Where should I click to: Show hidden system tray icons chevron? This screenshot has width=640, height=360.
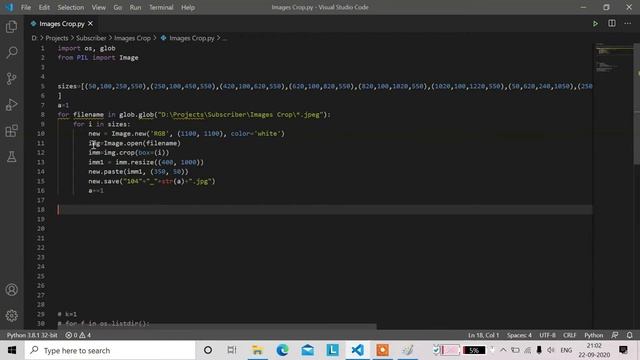click(x=503, y=350)
